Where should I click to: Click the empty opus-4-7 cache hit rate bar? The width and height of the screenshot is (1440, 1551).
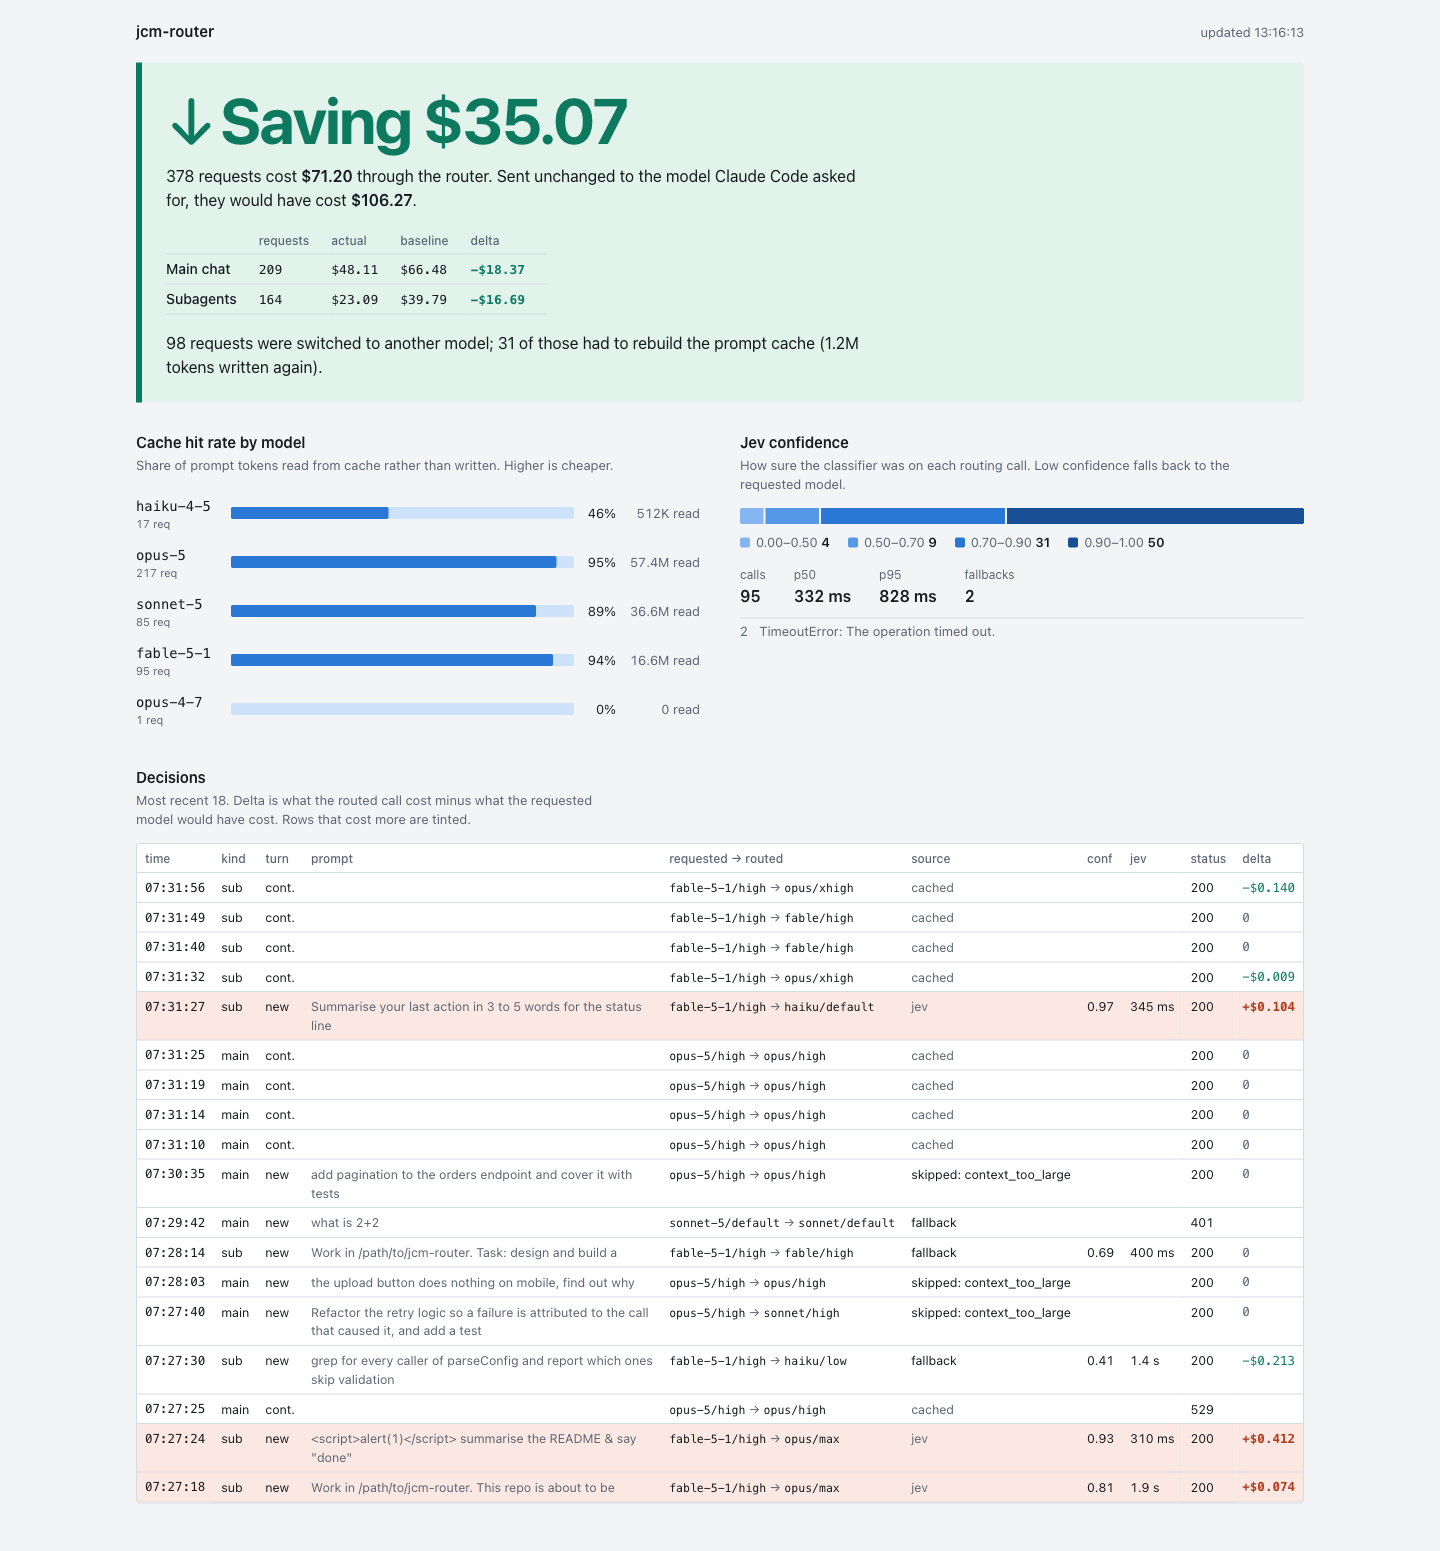point(402,709)
